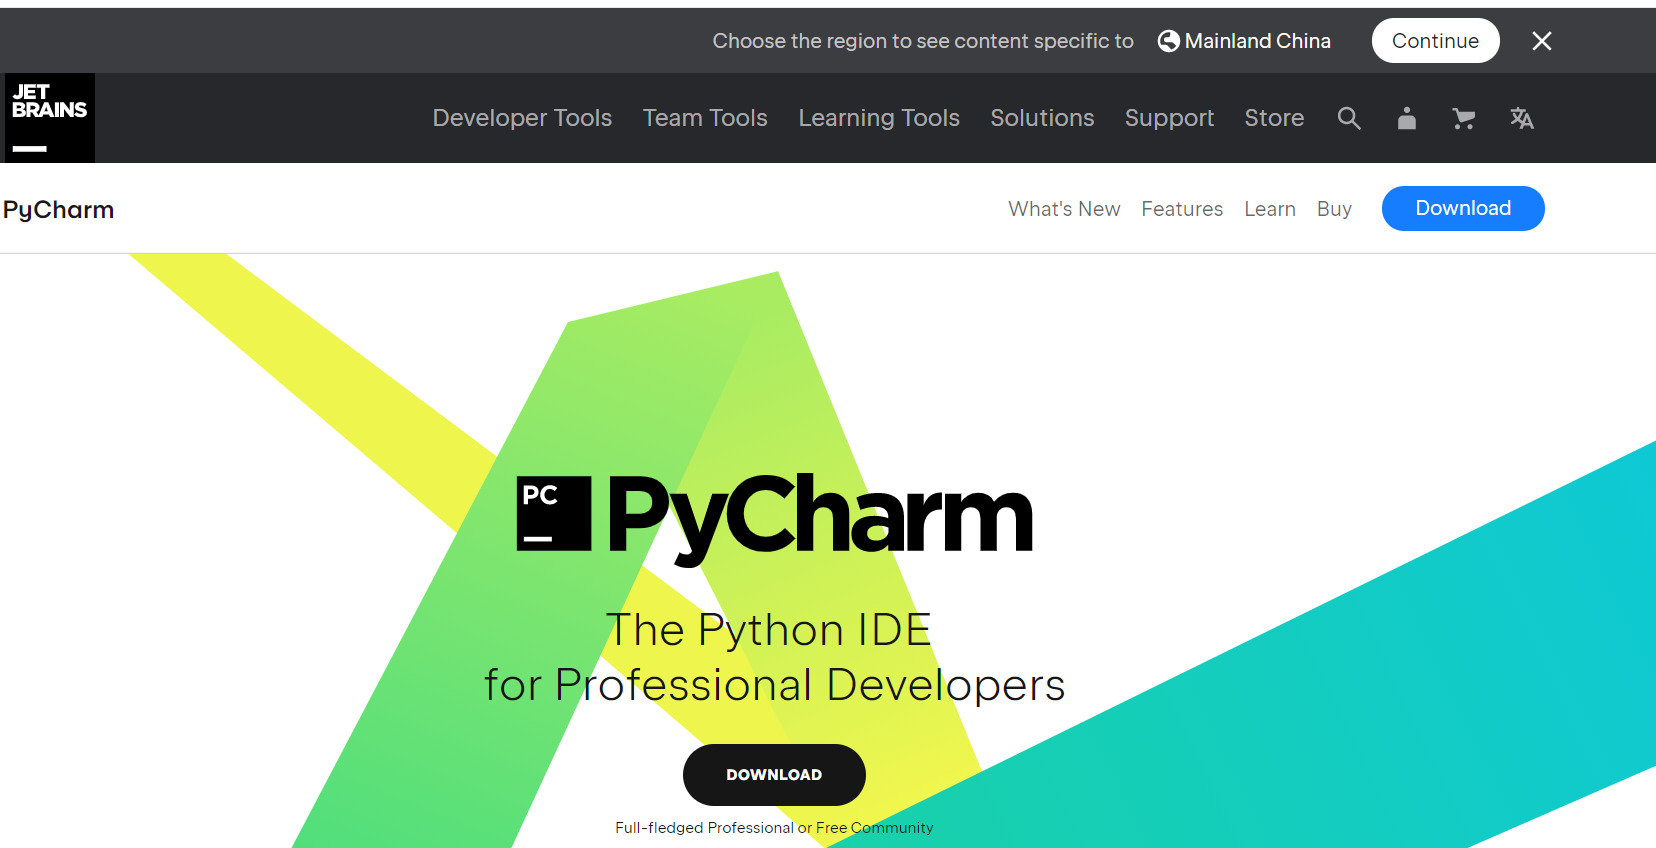Image resolution: width=1656 pixels, height=848 pixels.
Task: Click 'Full-fledged Professional or Free Community' text
Action: (774, 828)
